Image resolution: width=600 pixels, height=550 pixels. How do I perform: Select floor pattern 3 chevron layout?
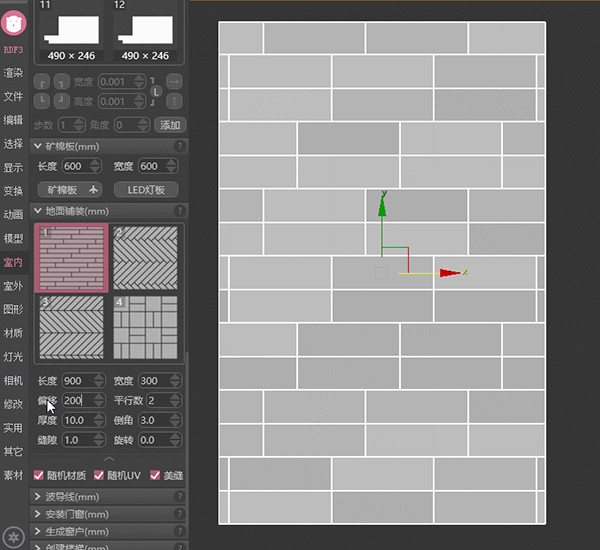71,327
